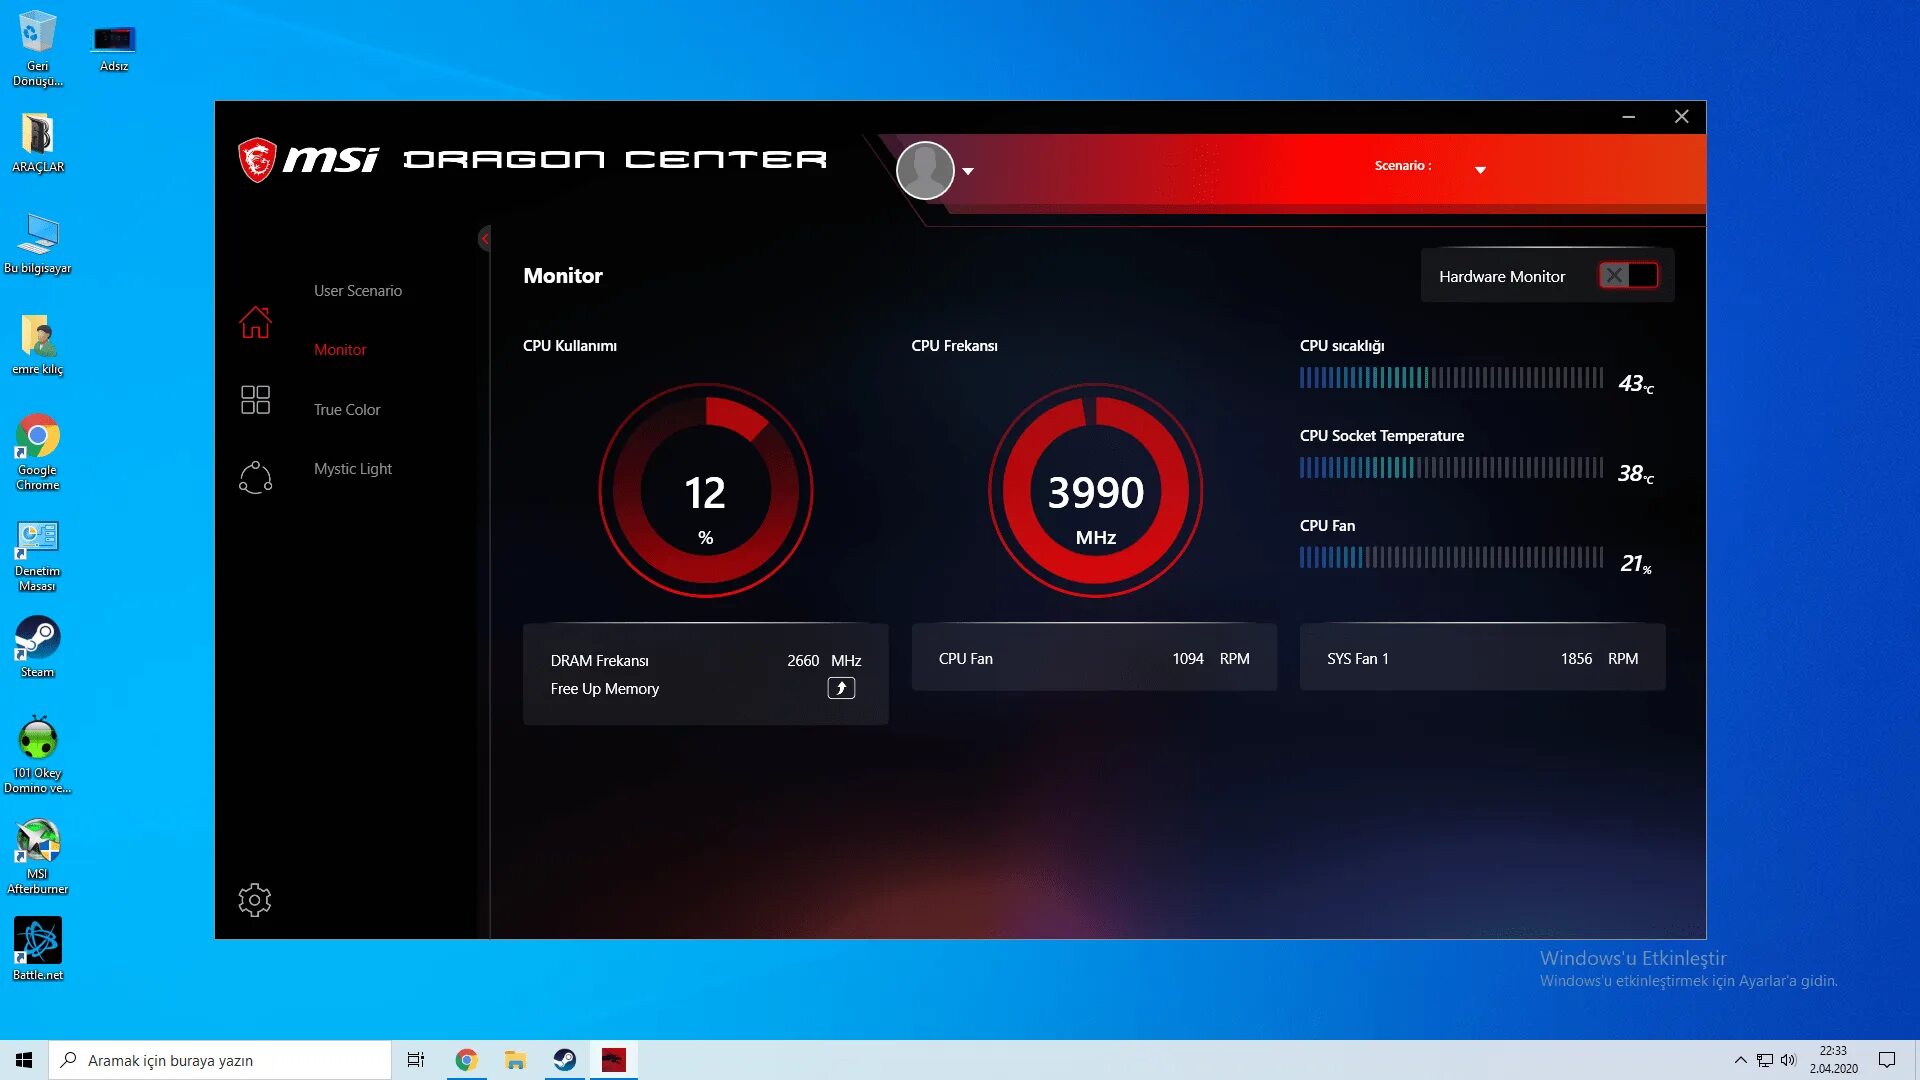
Task: Open File Explorer from taskbar
Action: point(515,1060)
